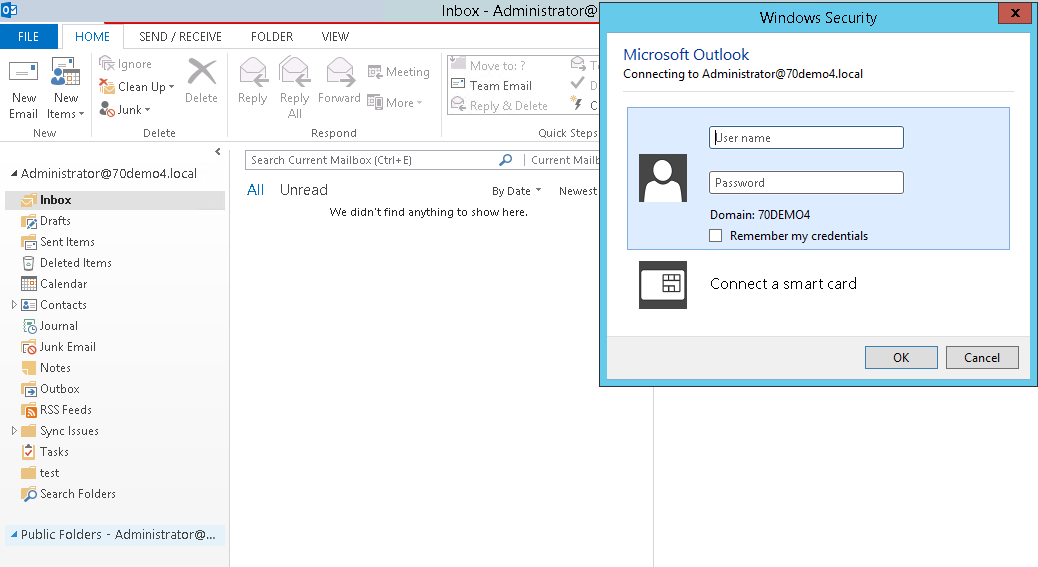
Task: Choose Connect a smart card option
Action: pos(783,284)
